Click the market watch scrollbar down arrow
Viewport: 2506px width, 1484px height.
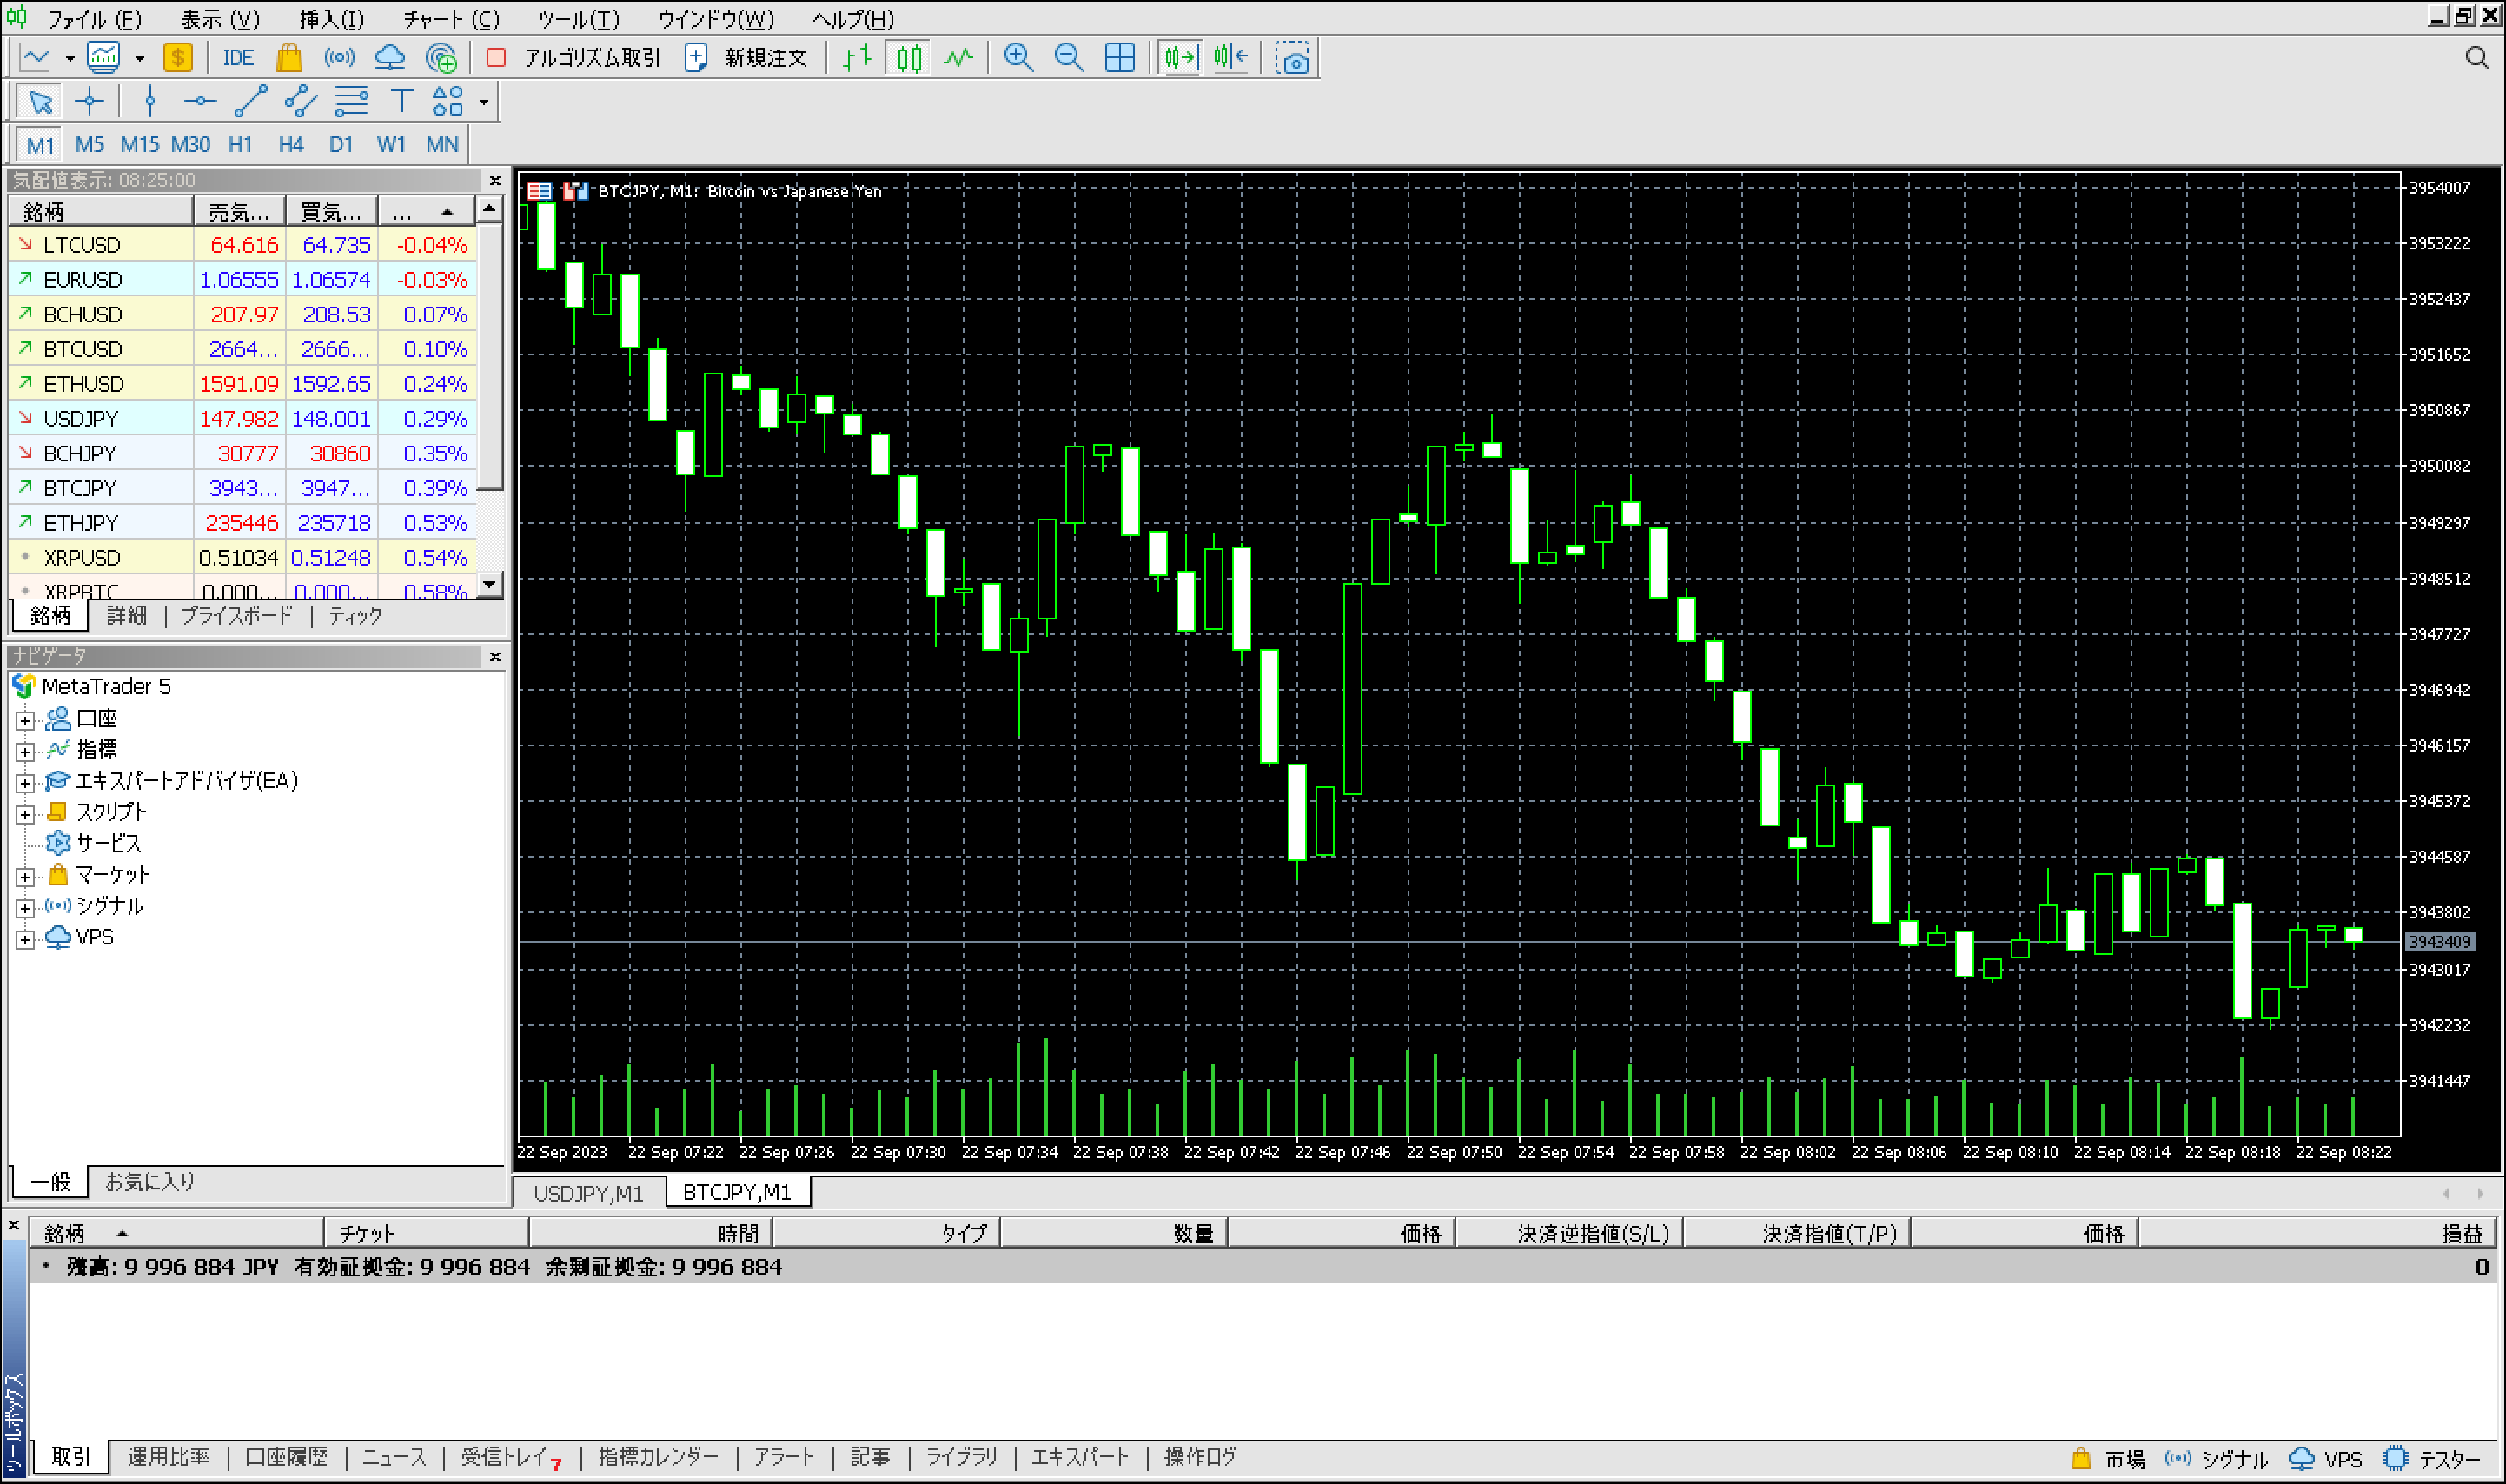[x=489, y=584]
